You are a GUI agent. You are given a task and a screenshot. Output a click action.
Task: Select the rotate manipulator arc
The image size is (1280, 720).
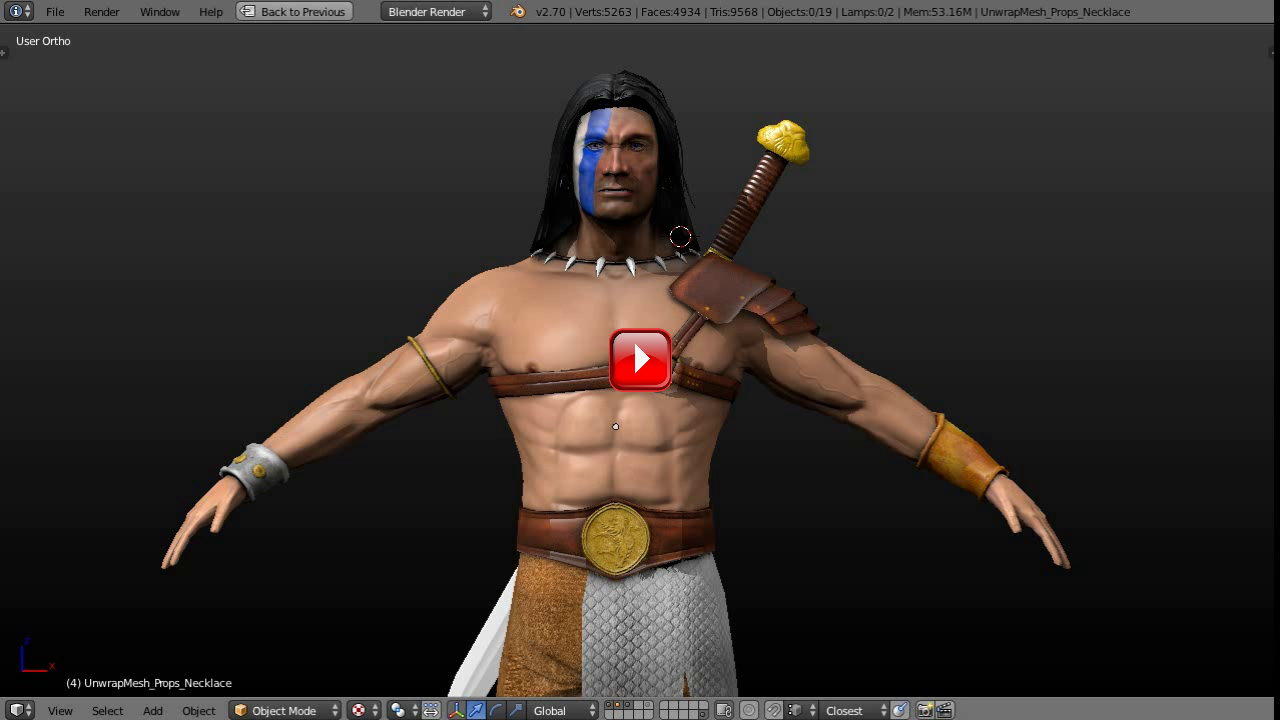coord(496,710)
